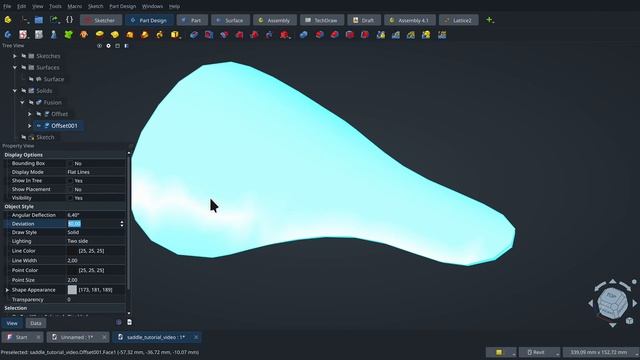
Task: Toggle the eye icon in Tree View header
Action: coord(99,46)
